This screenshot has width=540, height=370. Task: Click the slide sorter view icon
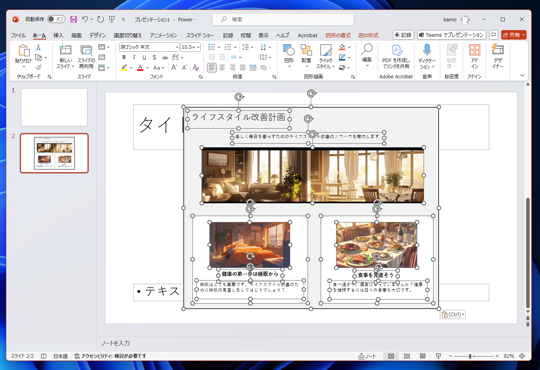(x=407, y=356)
